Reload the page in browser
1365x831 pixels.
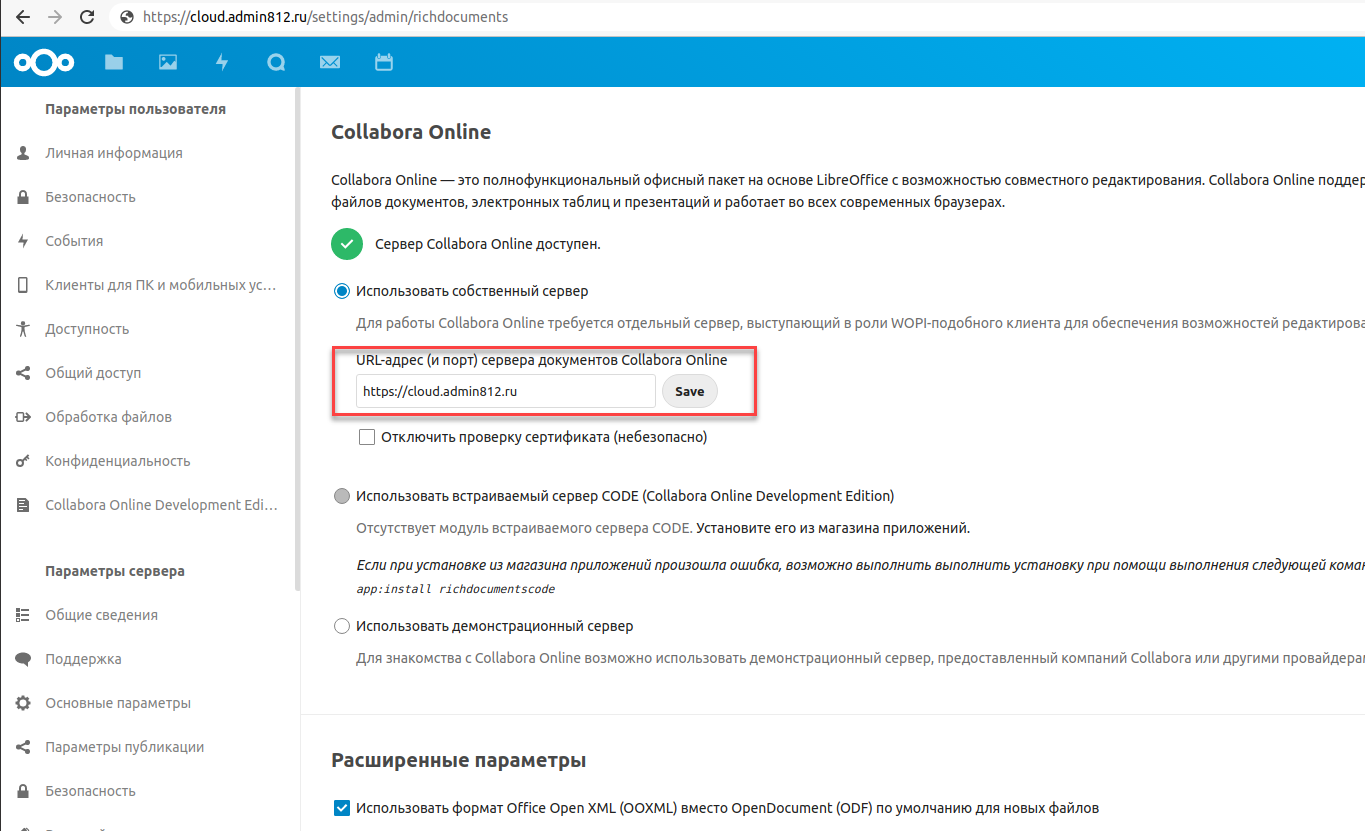click(87, 17)
